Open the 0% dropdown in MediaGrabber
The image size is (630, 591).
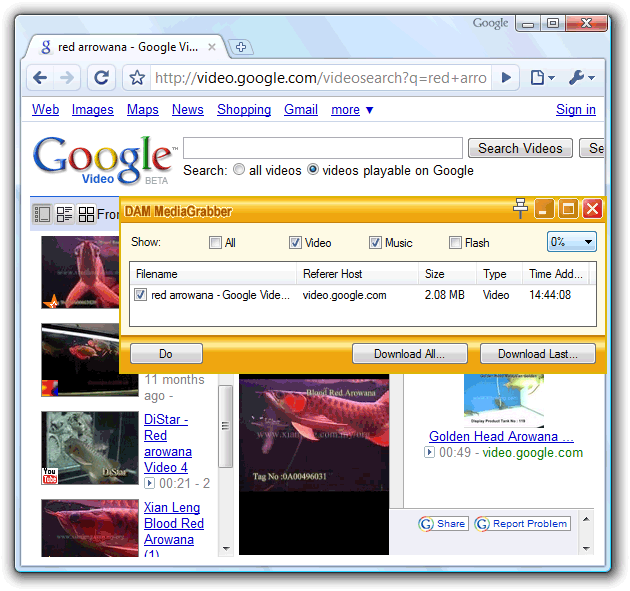(572, 242)
